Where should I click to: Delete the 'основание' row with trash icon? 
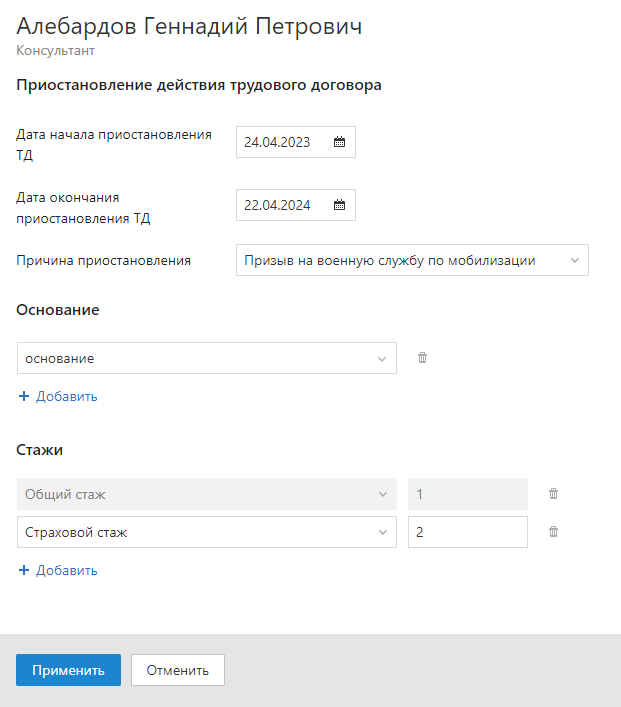tap(423, 358)
